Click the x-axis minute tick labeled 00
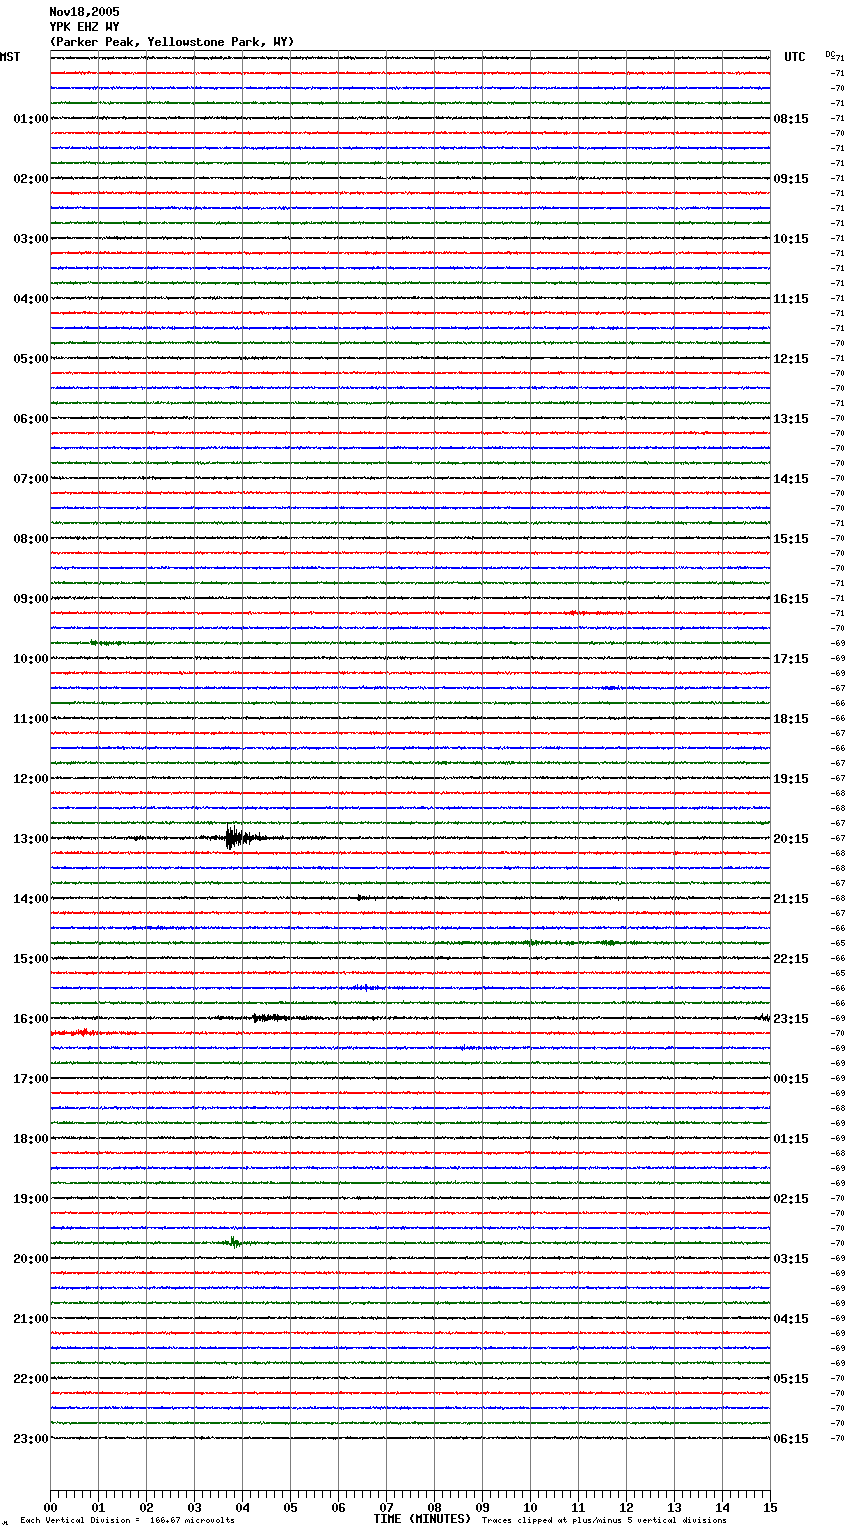The width and height of the screenshot is (850, 1534). coord(50,1508)
